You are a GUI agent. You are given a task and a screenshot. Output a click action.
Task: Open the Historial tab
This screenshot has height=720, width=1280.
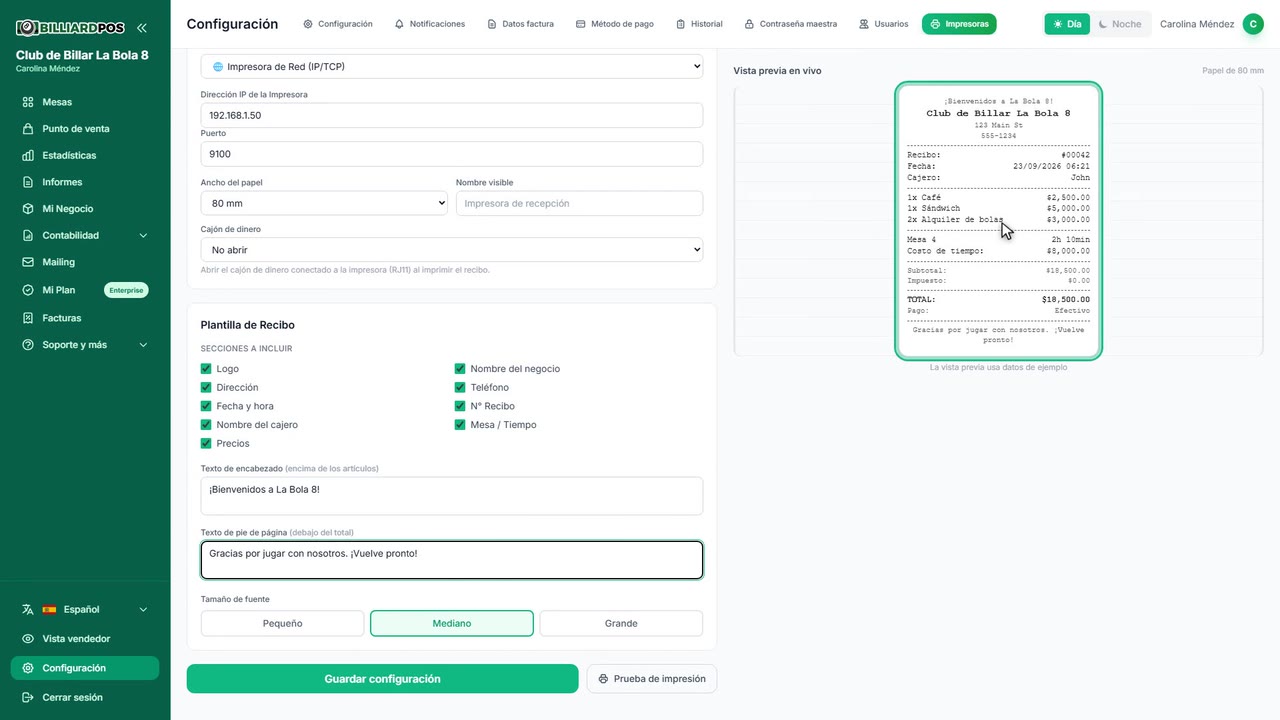[699, 24]
